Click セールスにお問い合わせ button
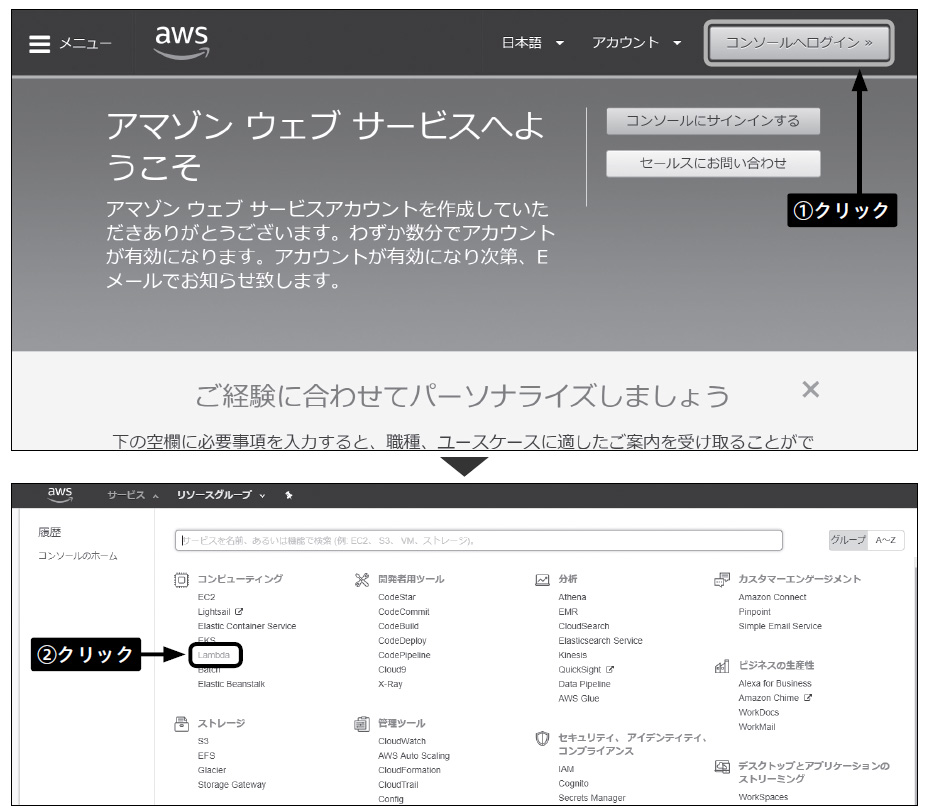Viewport: 927px width, 810px height. [x=713, y=163]
